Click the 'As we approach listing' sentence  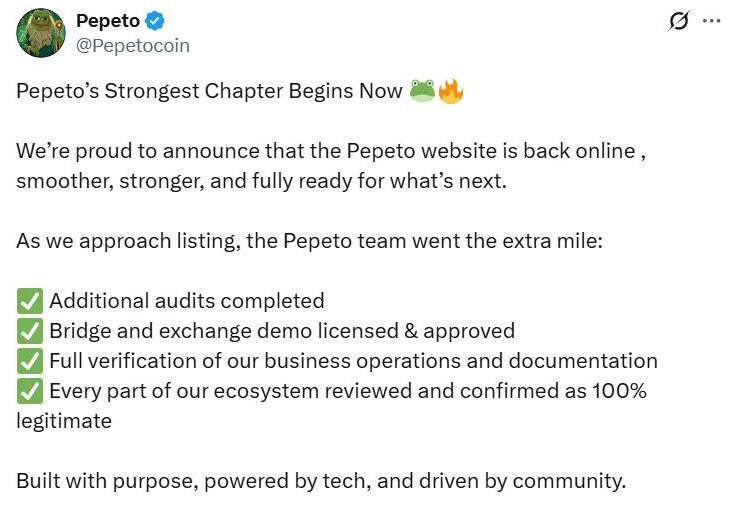(x=309, y=241)
